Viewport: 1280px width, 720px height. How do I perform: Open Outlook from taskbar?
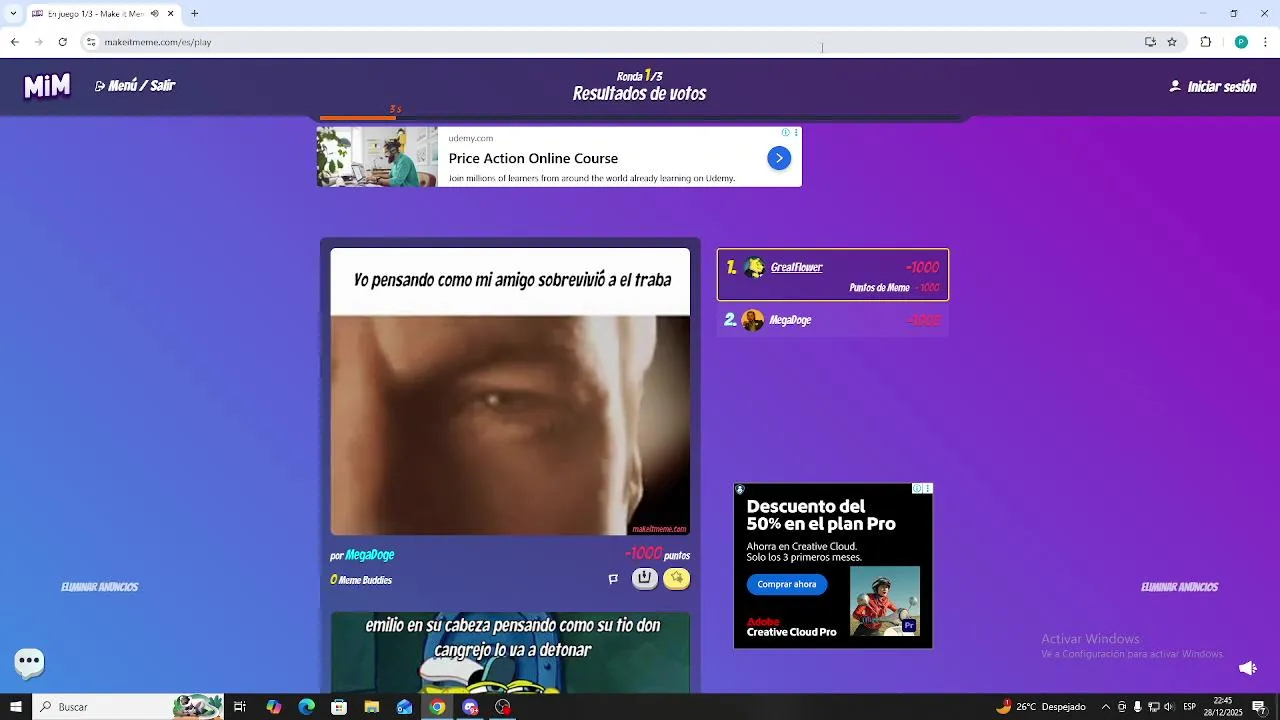click(x=404, y=707)
